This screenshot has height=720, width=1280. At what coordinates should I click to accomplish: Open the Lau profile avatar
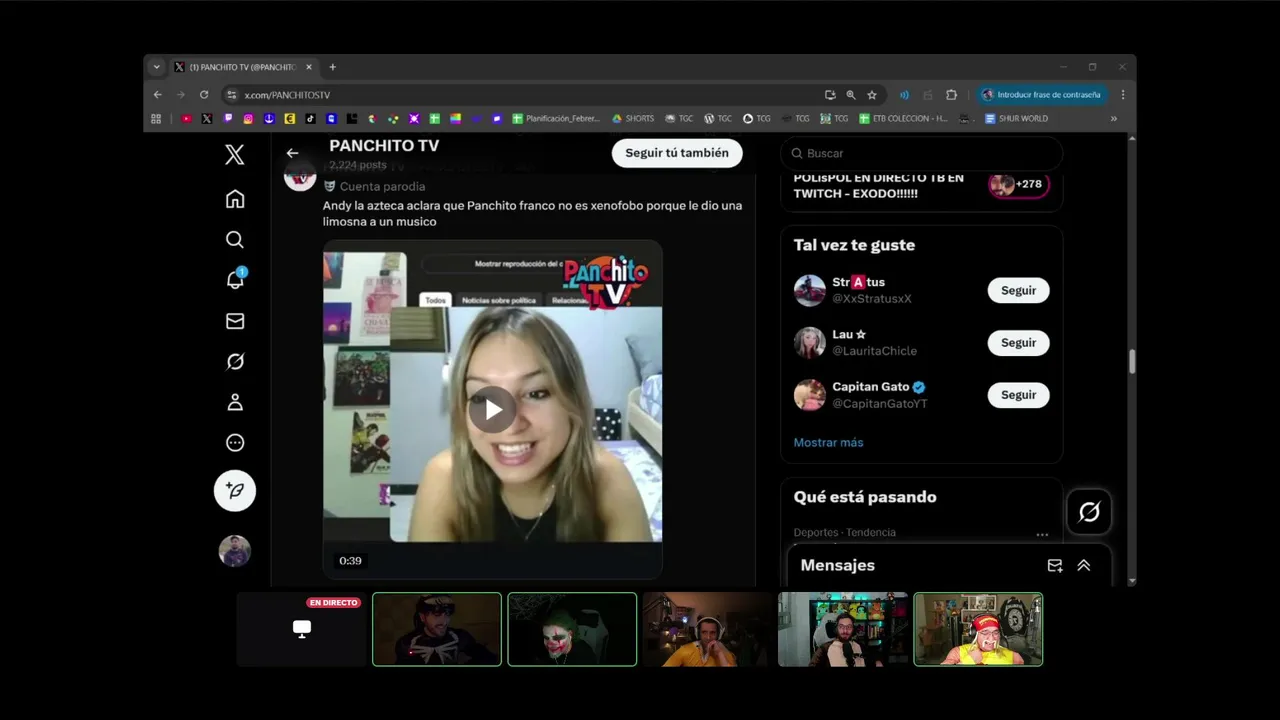[809, 342]
